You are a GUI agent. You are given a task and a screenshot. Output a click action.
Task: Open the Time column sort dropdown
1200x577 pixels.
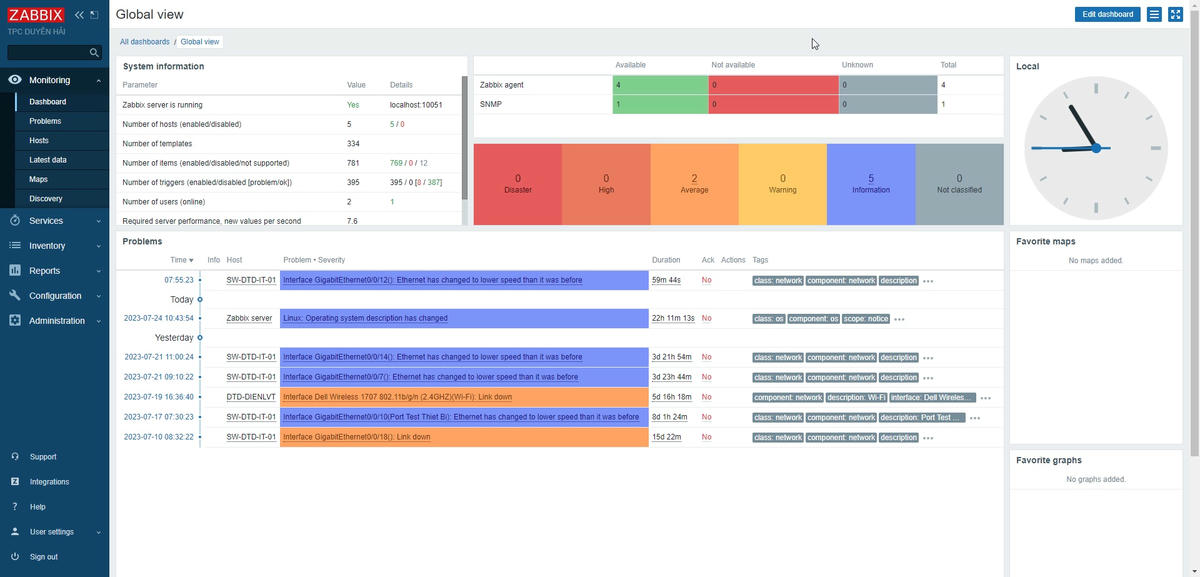[x=181, y=259]
